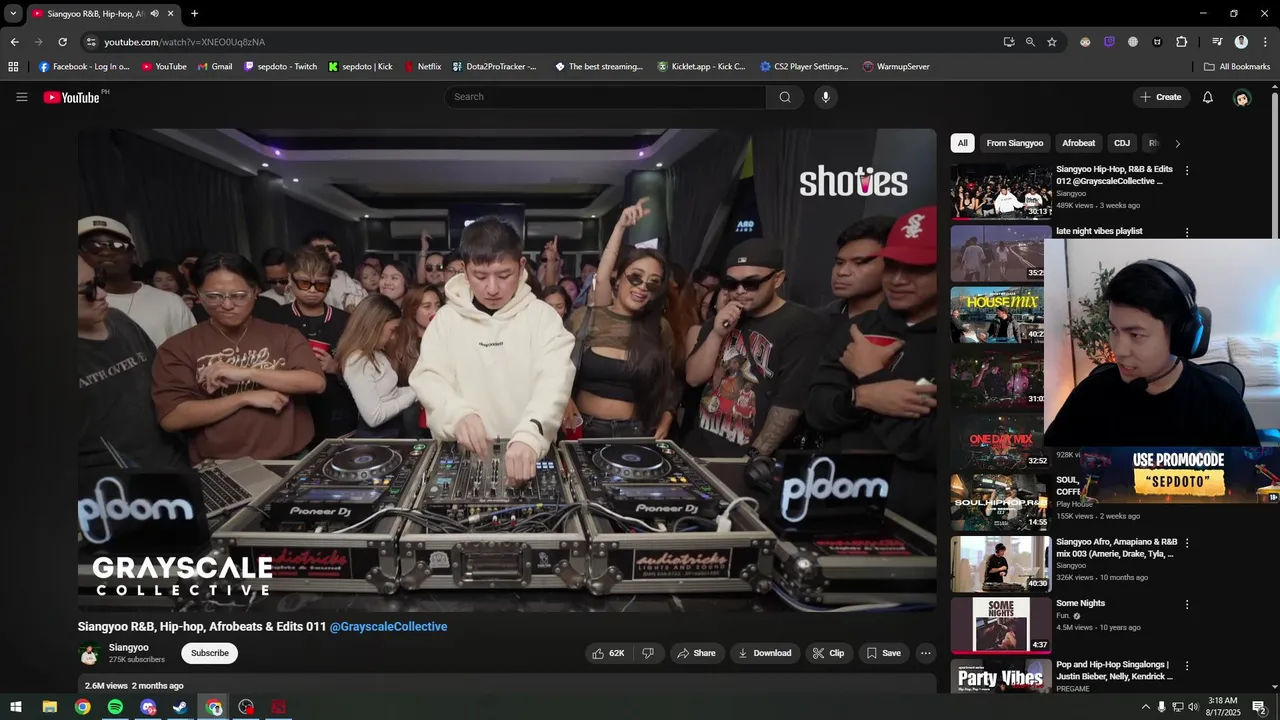Save video to a playlist
Screen dimensions: 1280x720
[x=883, y=653]
